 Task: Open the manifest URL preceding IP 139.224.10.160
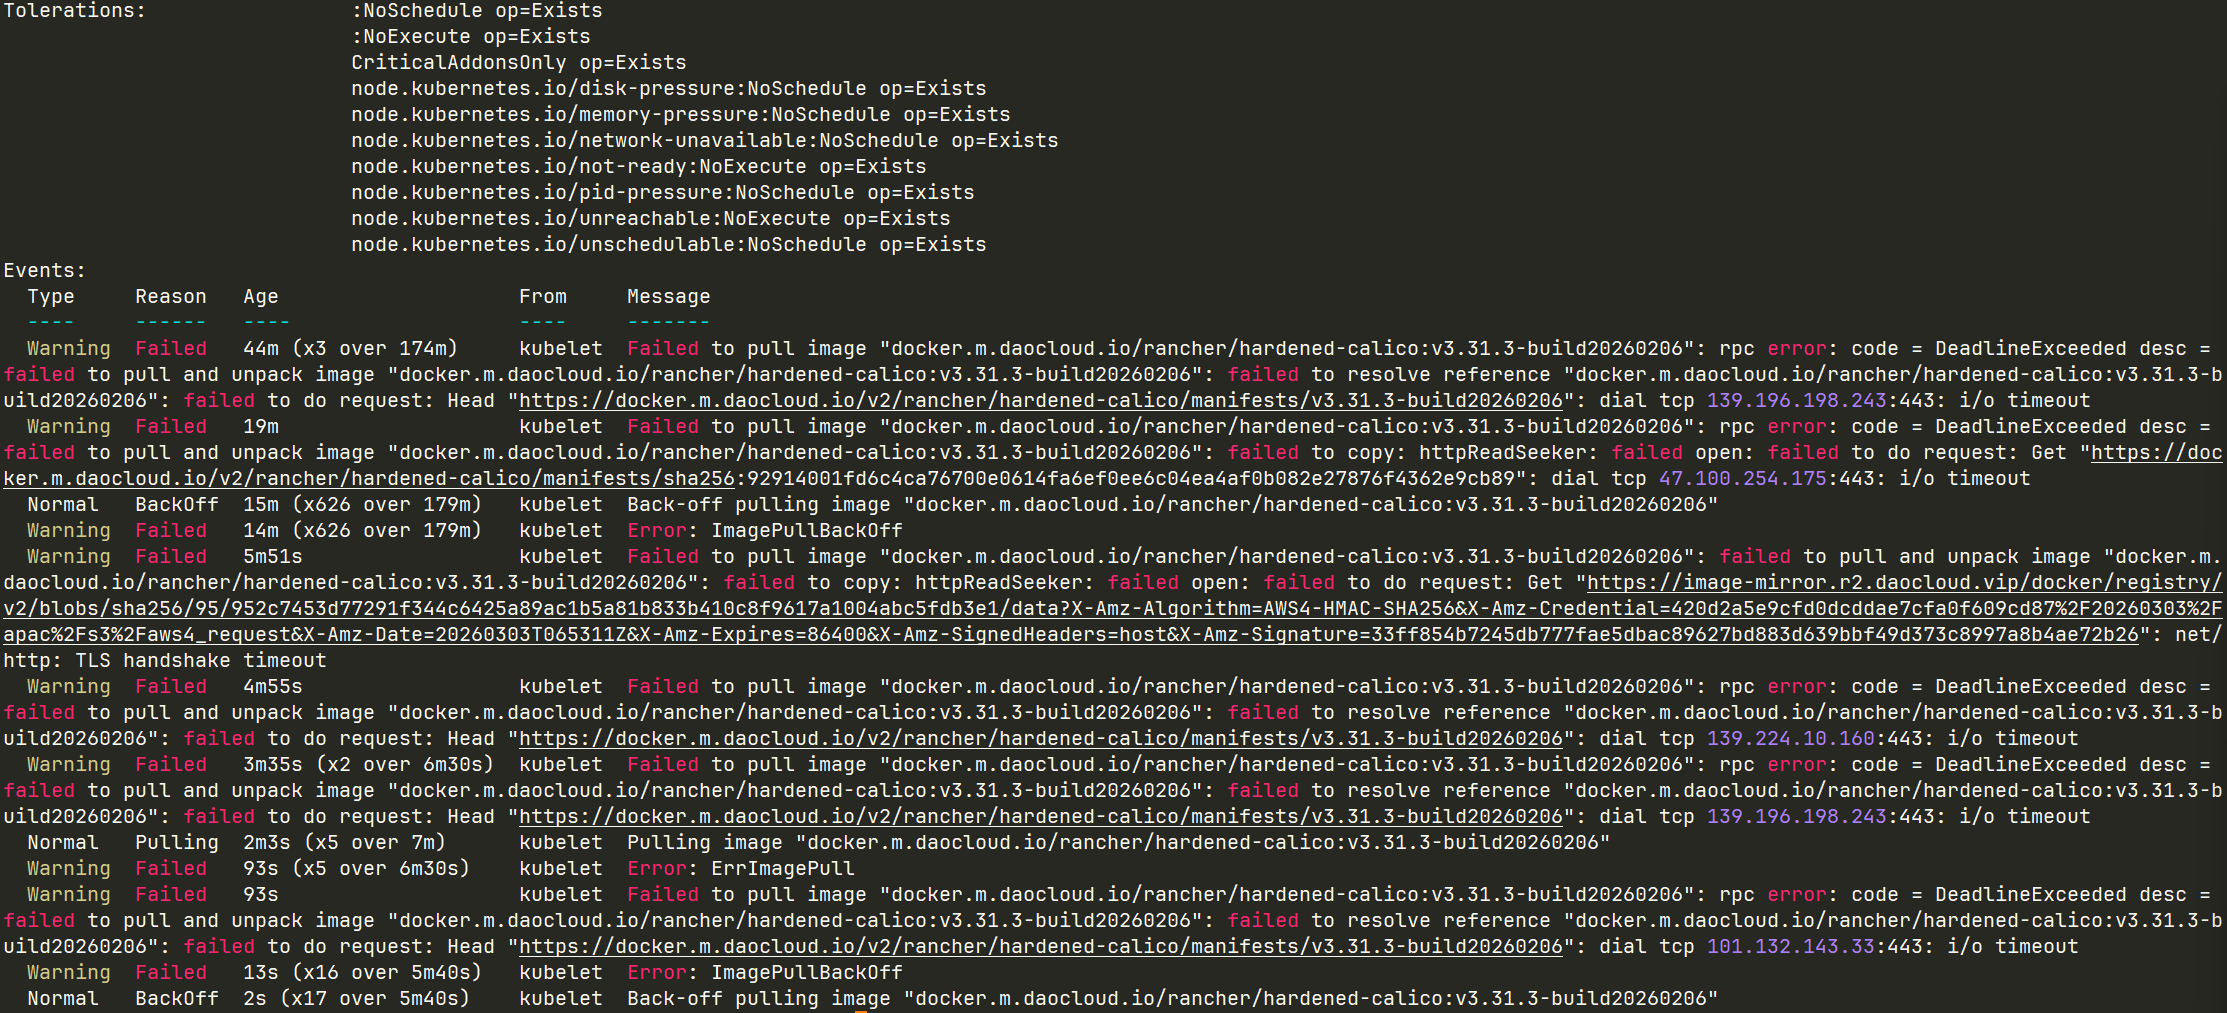(x=1040, y=739)
